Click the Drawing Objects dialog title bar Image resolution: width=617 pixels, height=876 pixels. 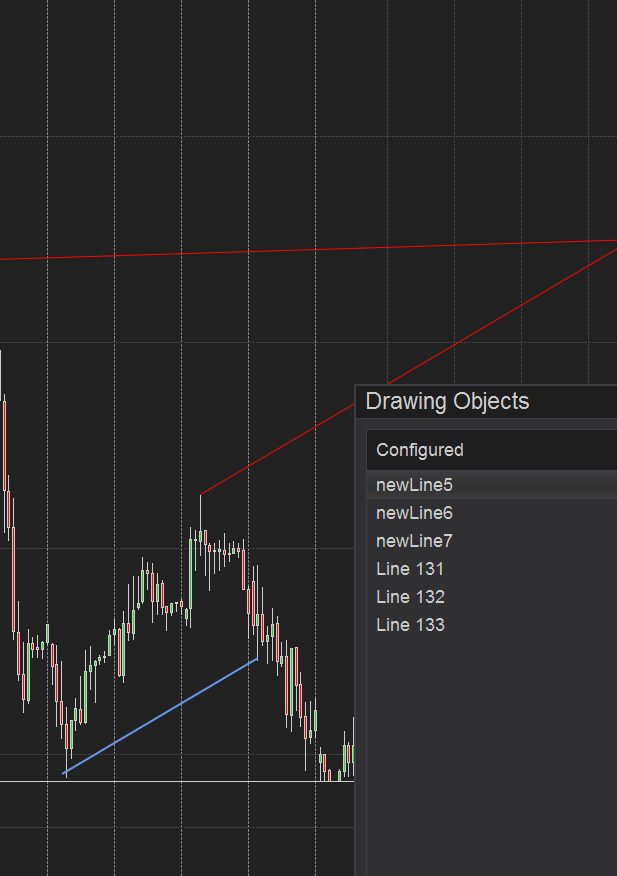click(486, 401)
